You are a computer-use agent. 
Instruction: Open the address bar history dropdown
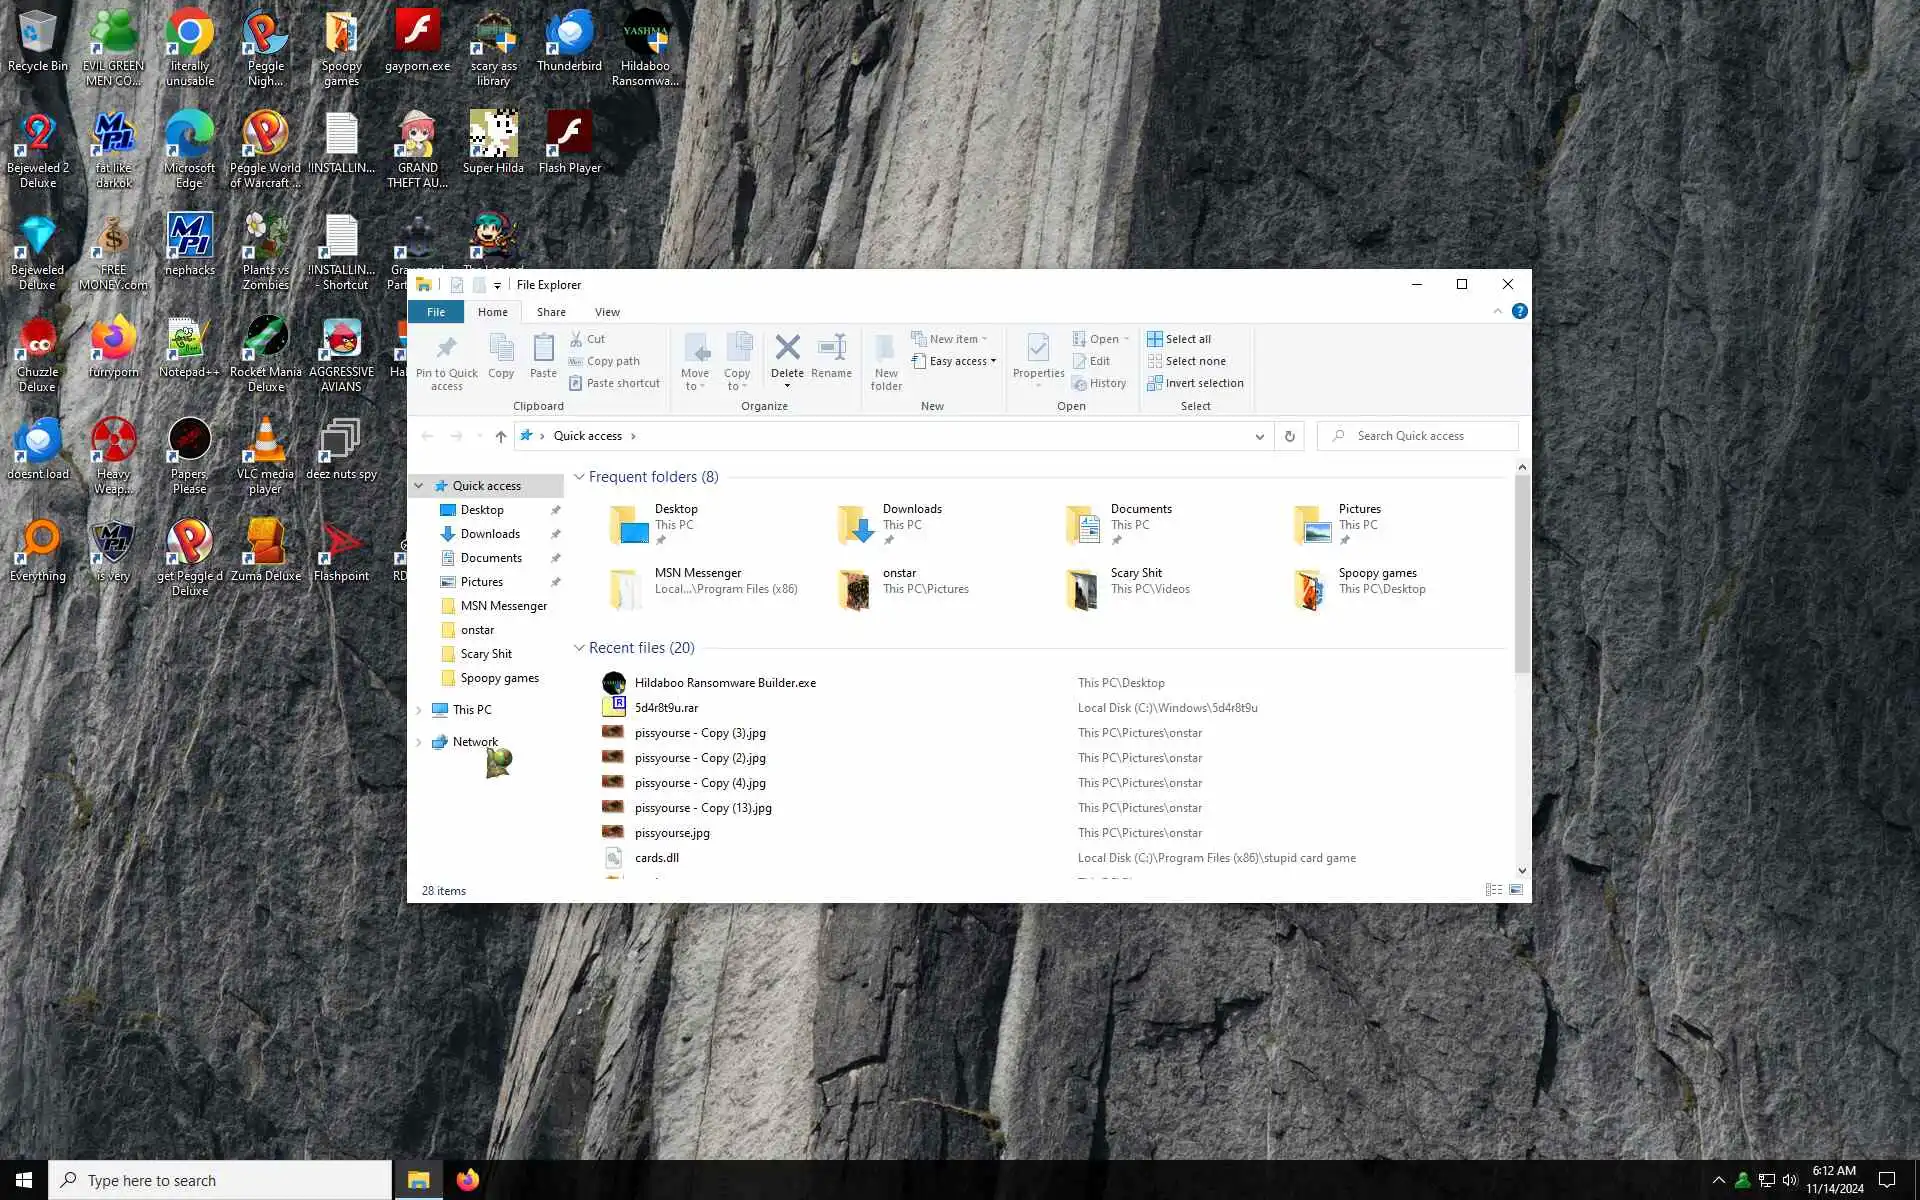pyautogui.click(x=1259, y=436)
